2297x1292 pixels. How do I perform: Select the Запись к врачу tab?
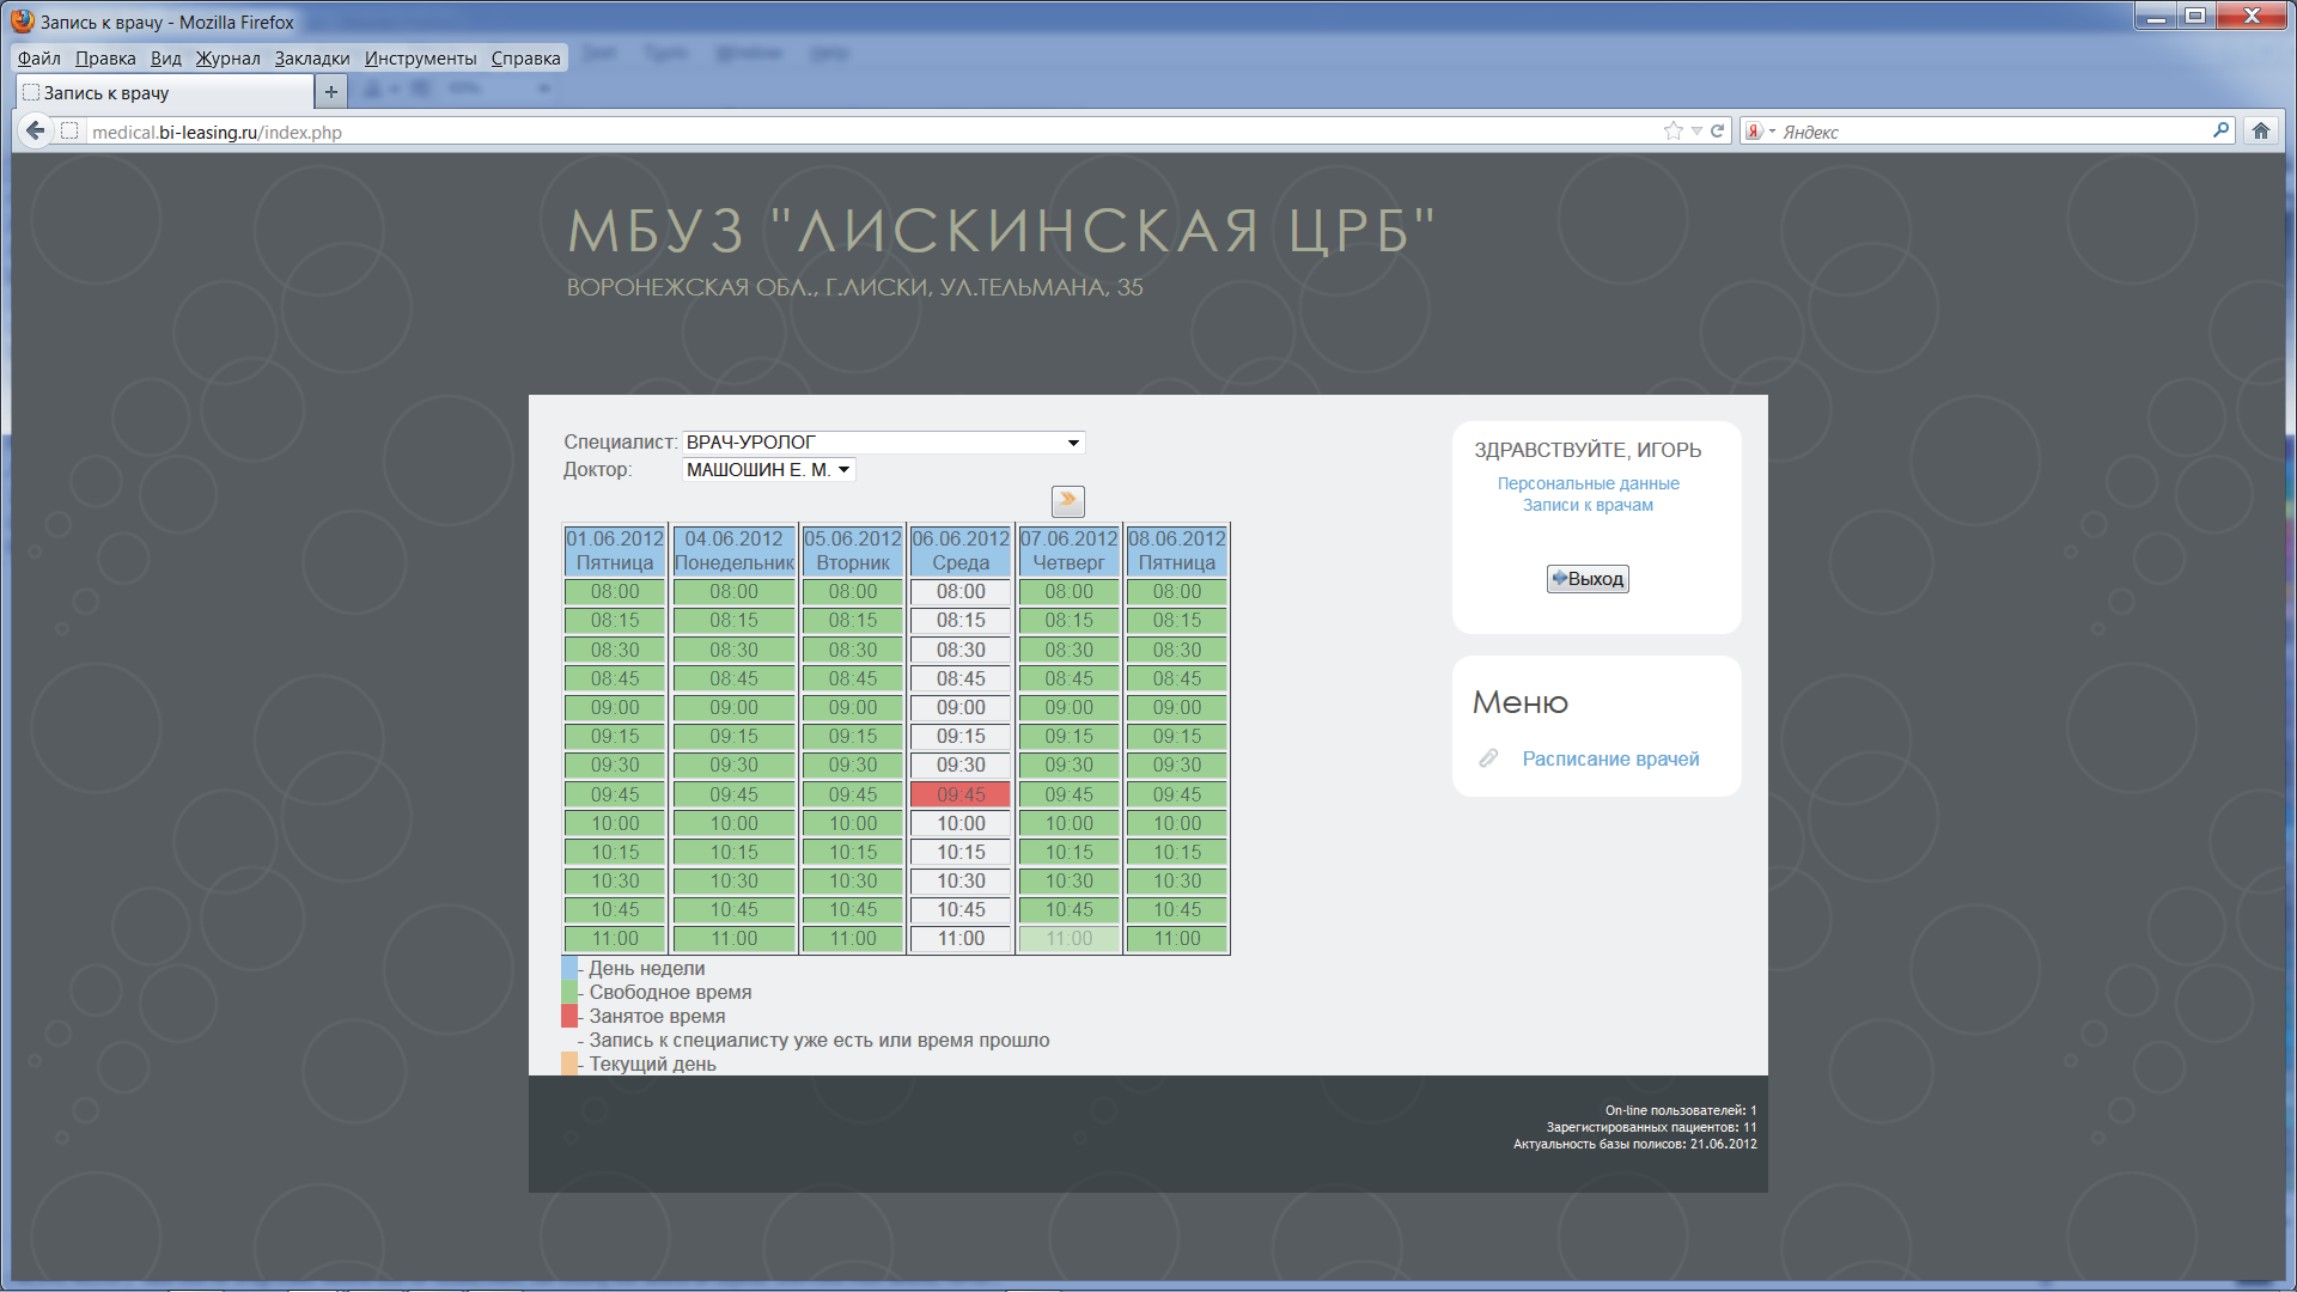tap(165, 92)
